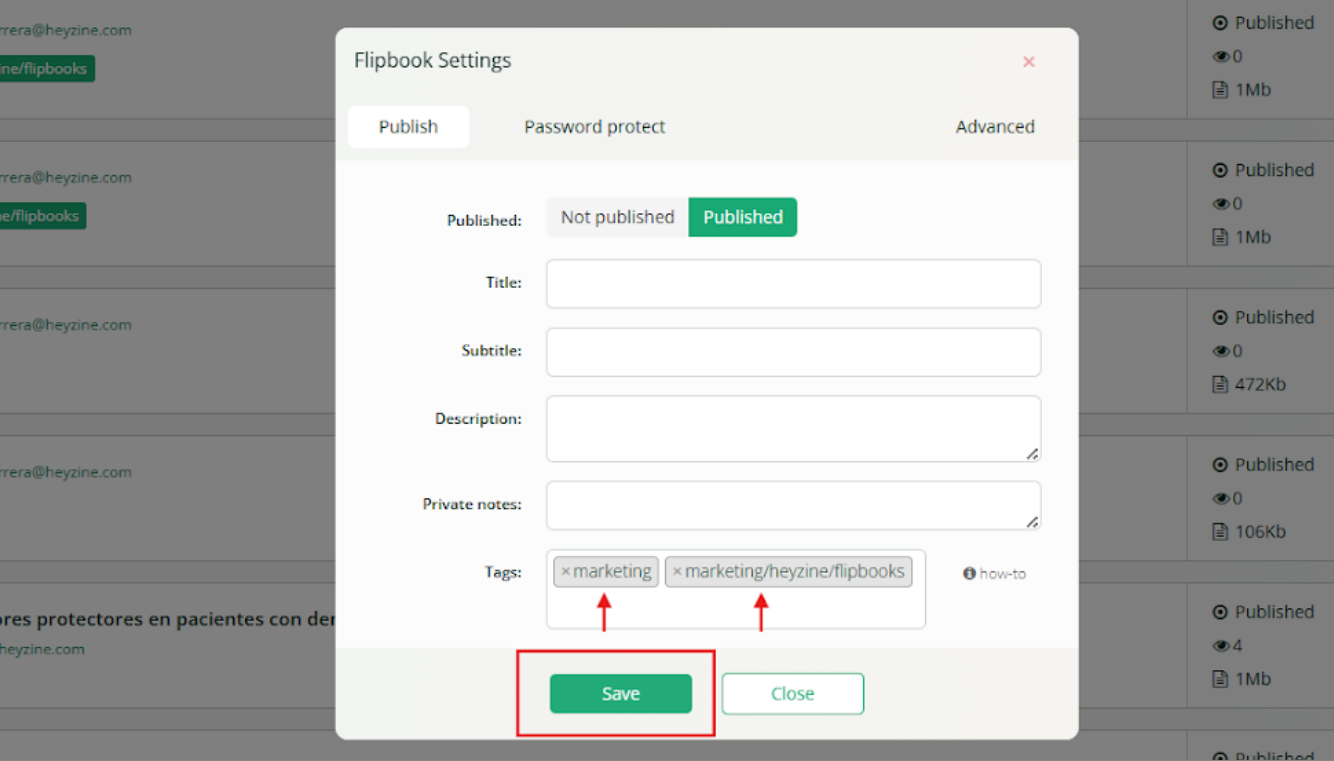Click the marketing tag chip label
1334x761 pixels.
[x=612, y=572]
